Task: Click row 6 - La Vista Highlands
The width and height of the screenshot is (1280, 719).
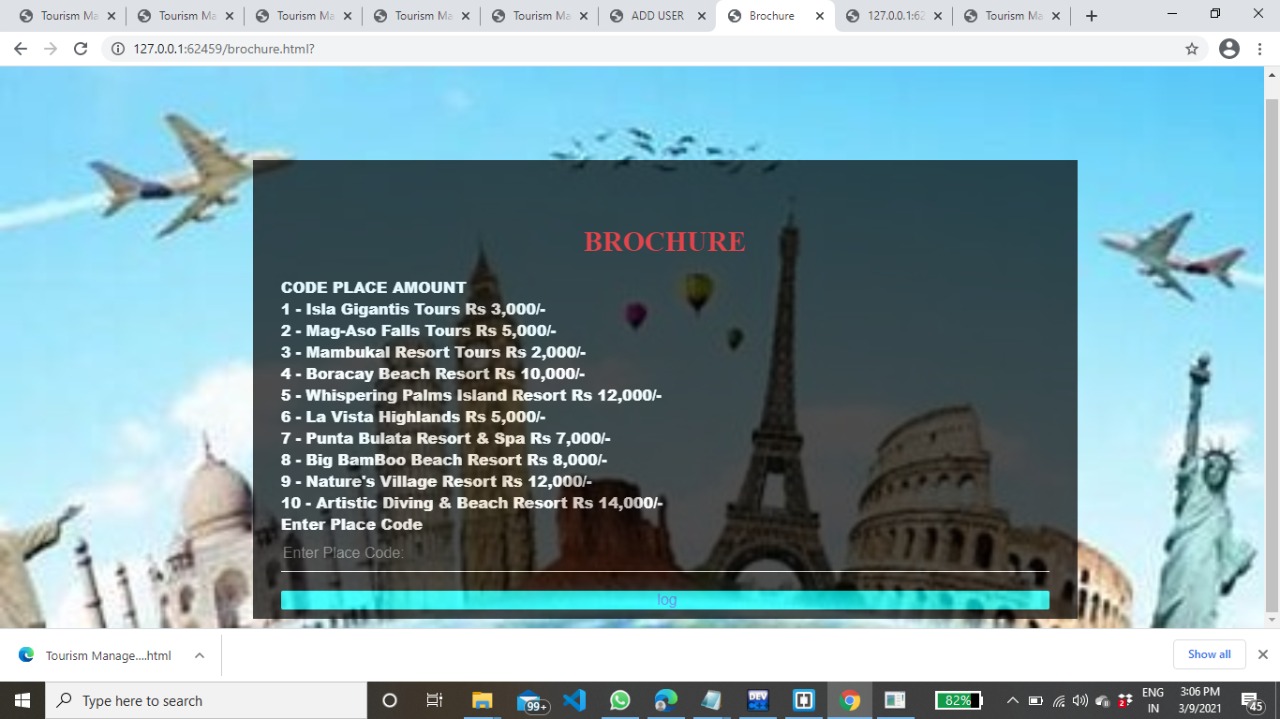Action: click(x=413, y=417)
